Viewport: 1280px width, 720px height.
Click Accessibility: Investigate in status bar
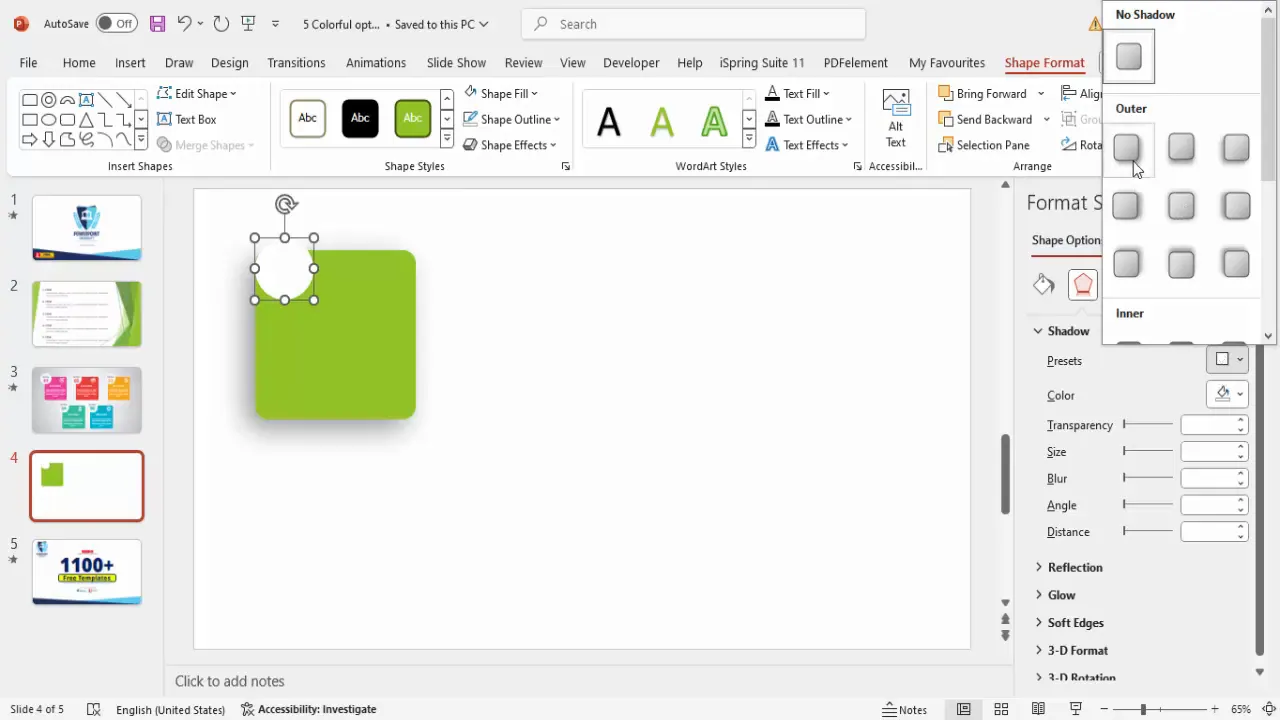click(x=308, y=709)
